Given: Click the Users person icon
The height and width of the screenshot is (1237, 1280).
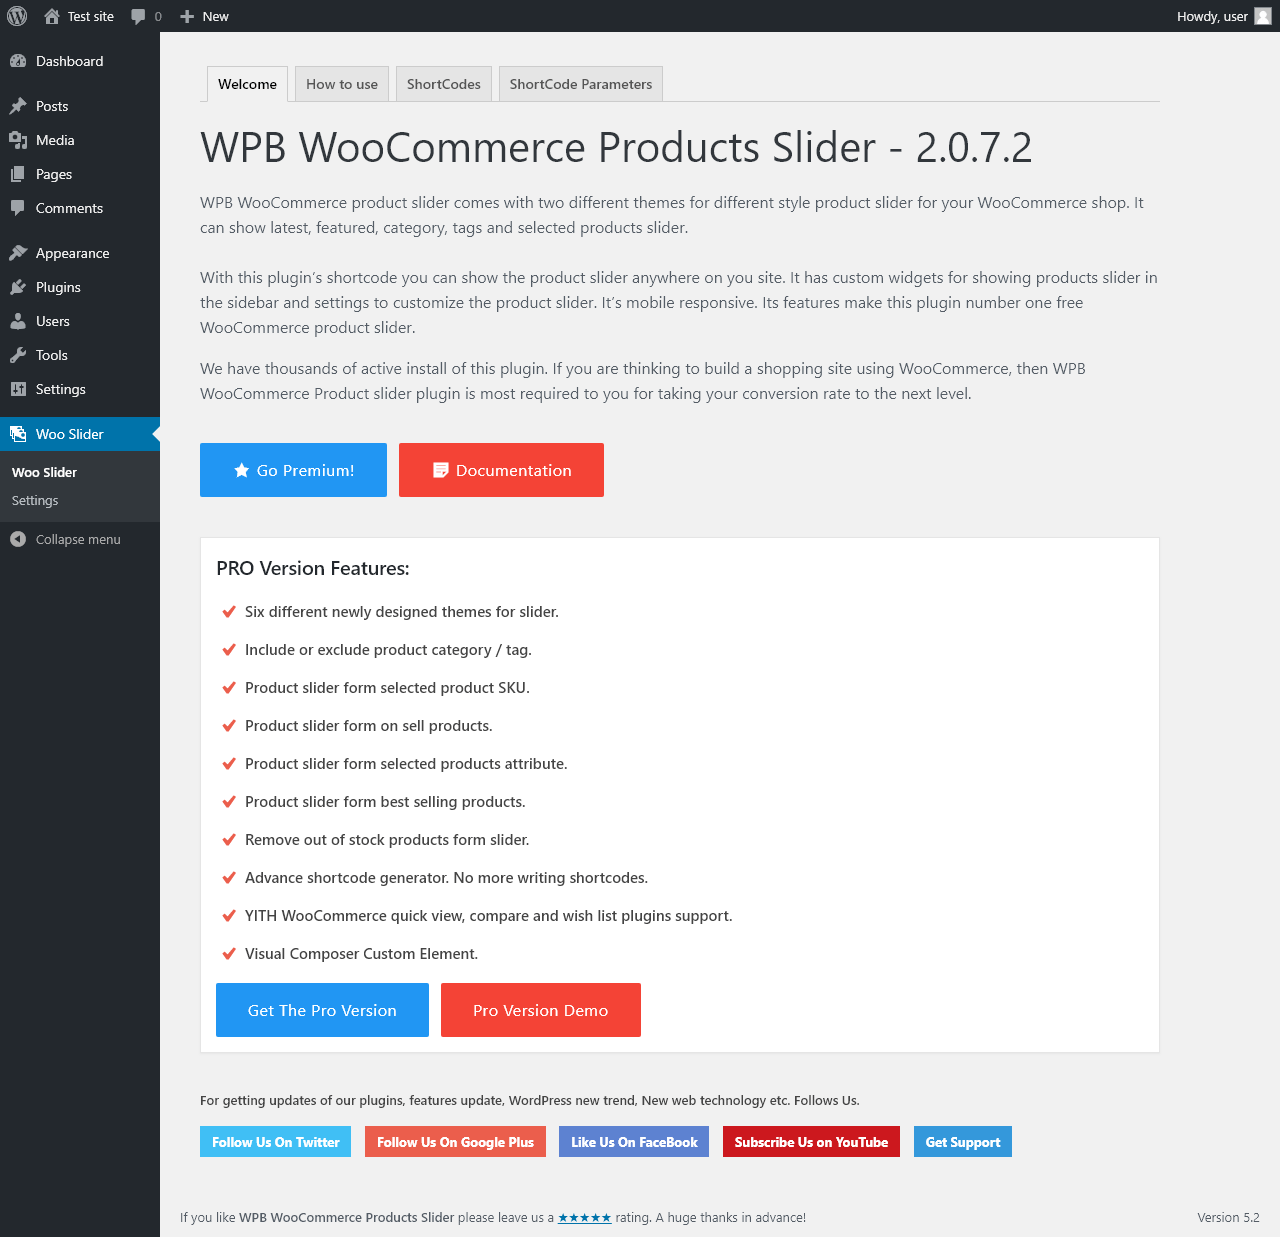Looking at the screenshot, I should pos(18,321).
